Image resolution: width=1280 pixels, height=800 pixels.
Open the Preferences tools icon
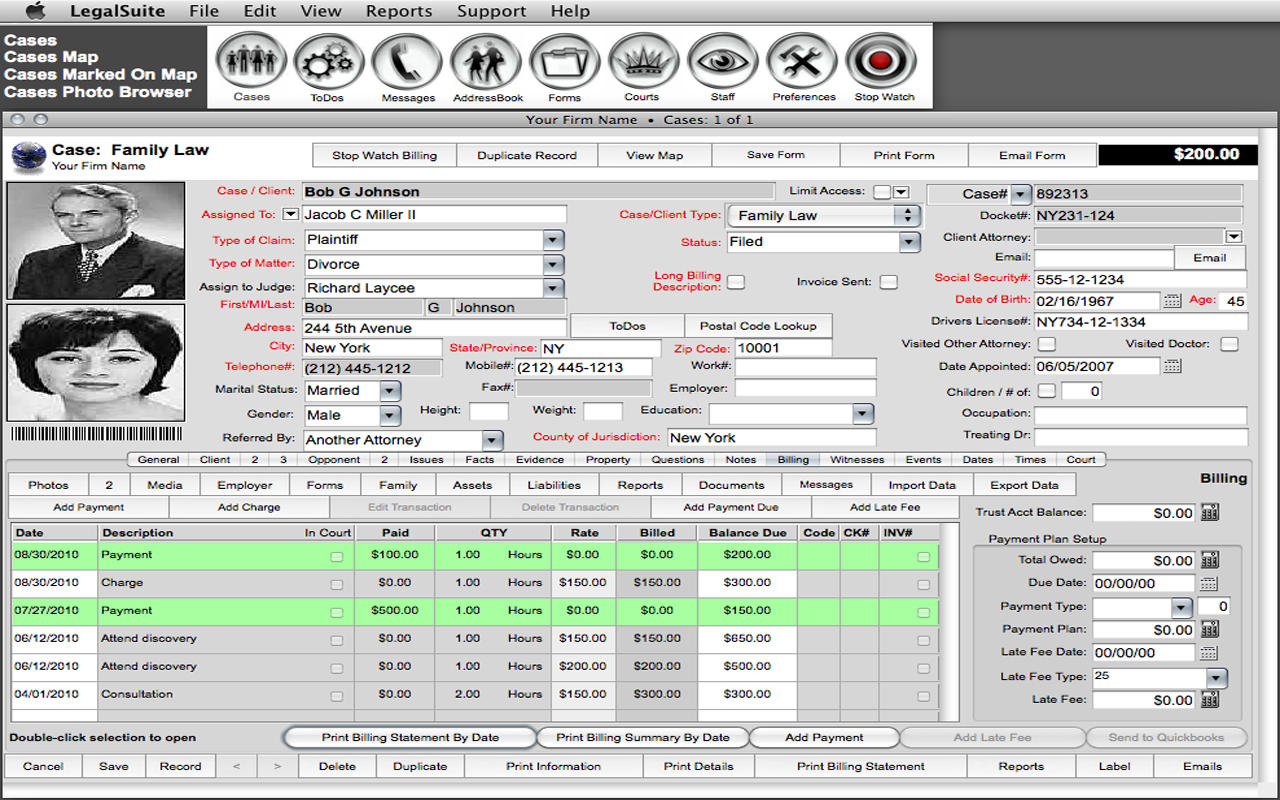(x=802, y=62)
